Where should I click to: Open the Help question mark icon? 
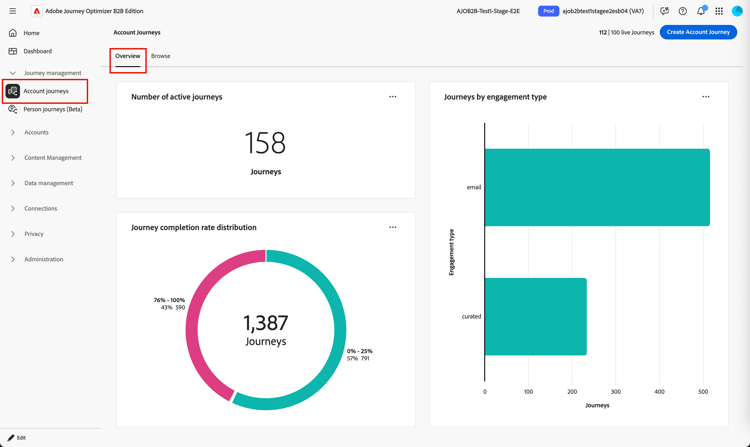pos(683,11)
